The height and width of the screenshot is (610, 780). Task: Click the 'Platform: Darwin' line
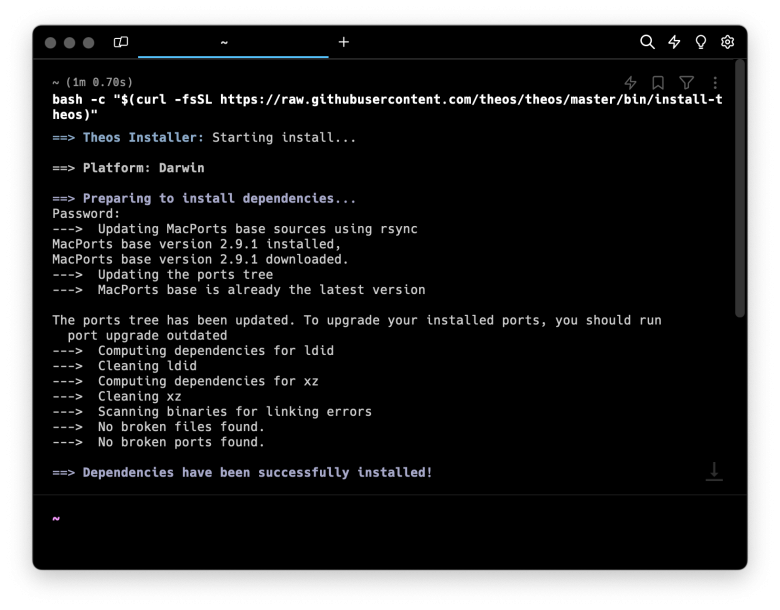[x=128, y=168]
